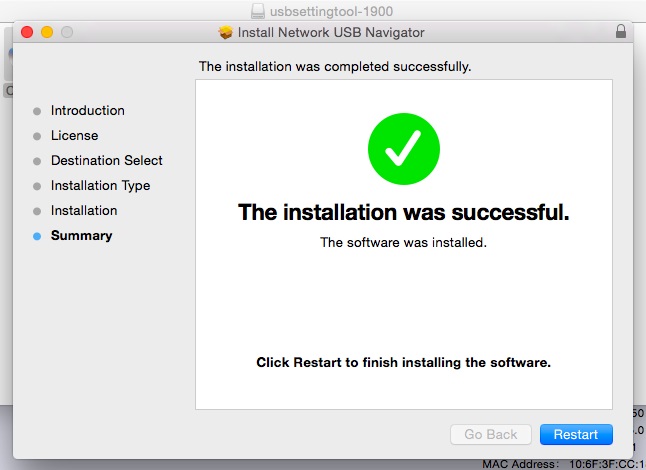This screenshot has height=470, width=646.
Task: Select the Introduction step in sidebar
Action: point(87,110)
